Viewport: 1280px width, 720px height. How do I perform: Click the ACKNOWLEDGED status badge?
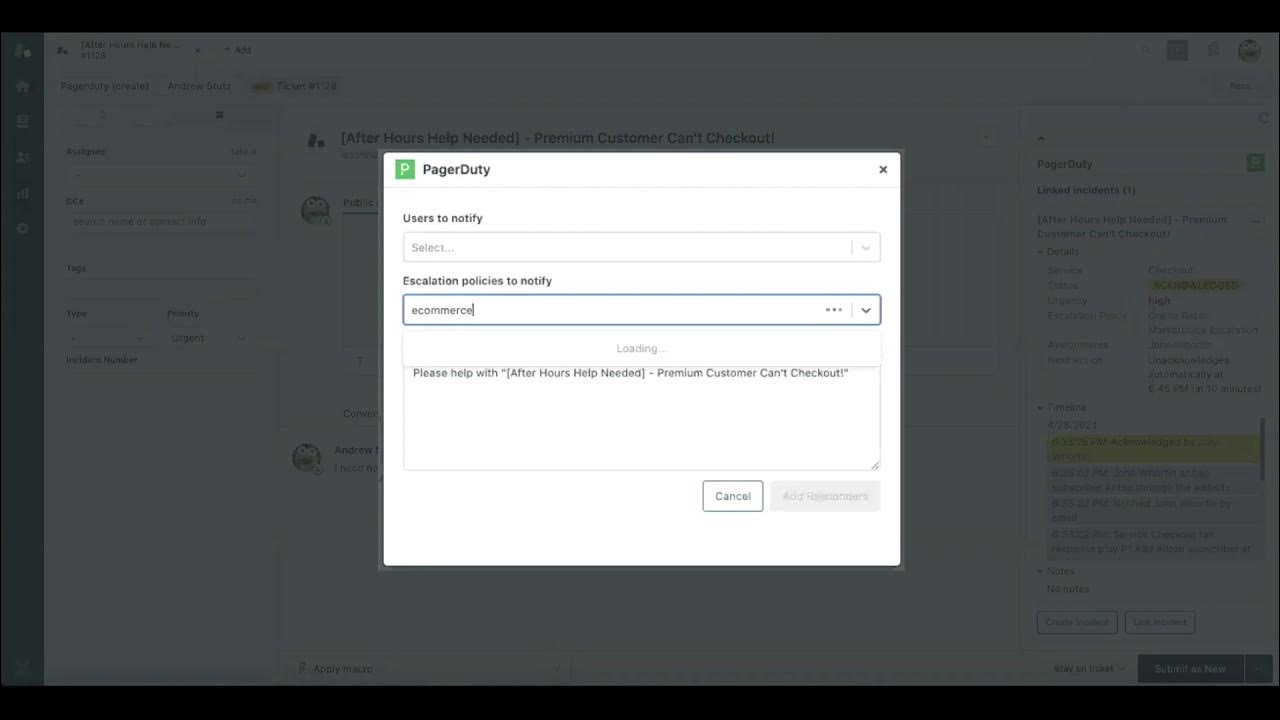tap(1194, 286)
